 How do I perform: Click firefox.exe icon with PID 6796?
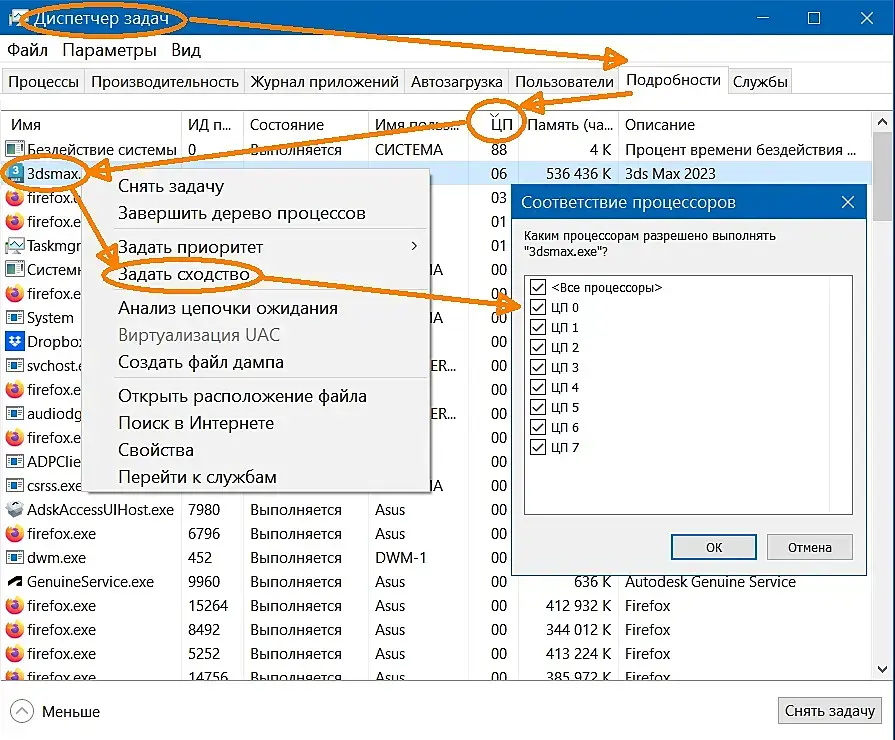click(x=15, y=533)
